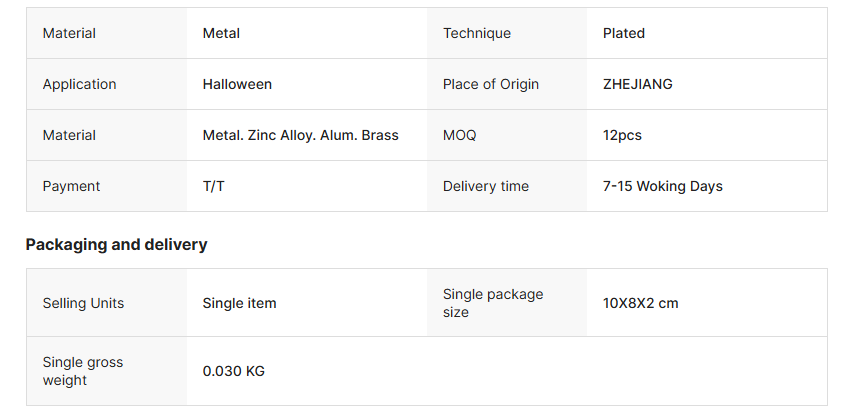
Task: Click the 0.030 KG weight value
Action: tap(233, 371)
